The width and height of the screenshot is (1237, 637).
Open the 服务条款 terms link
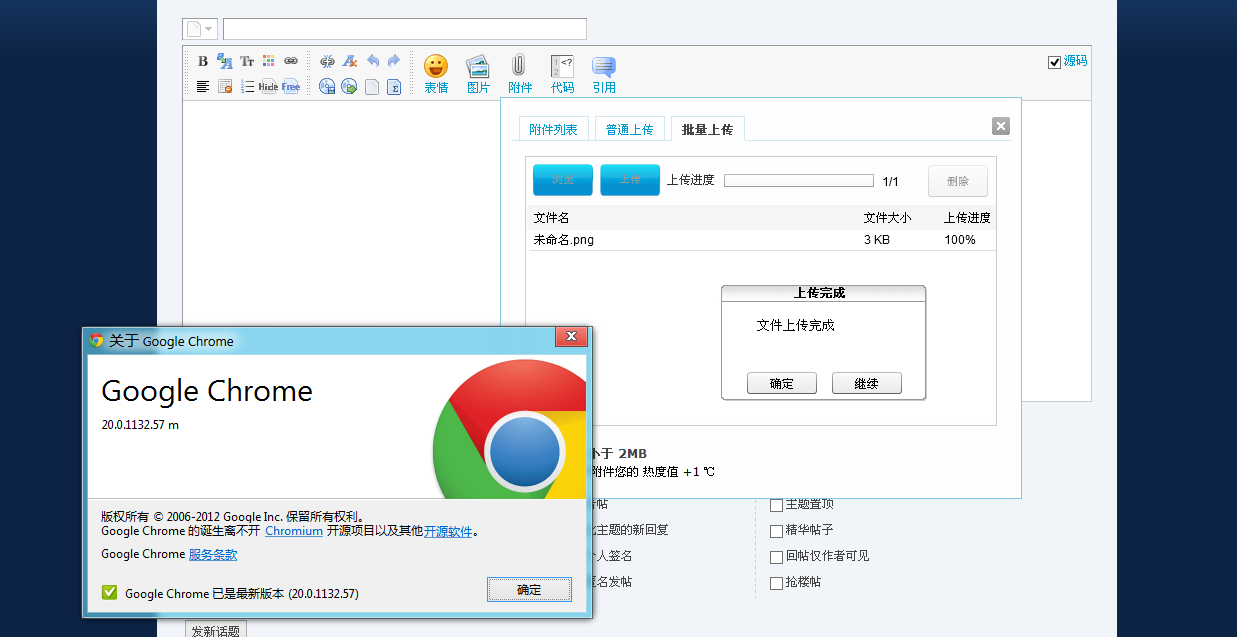[213, 554]
